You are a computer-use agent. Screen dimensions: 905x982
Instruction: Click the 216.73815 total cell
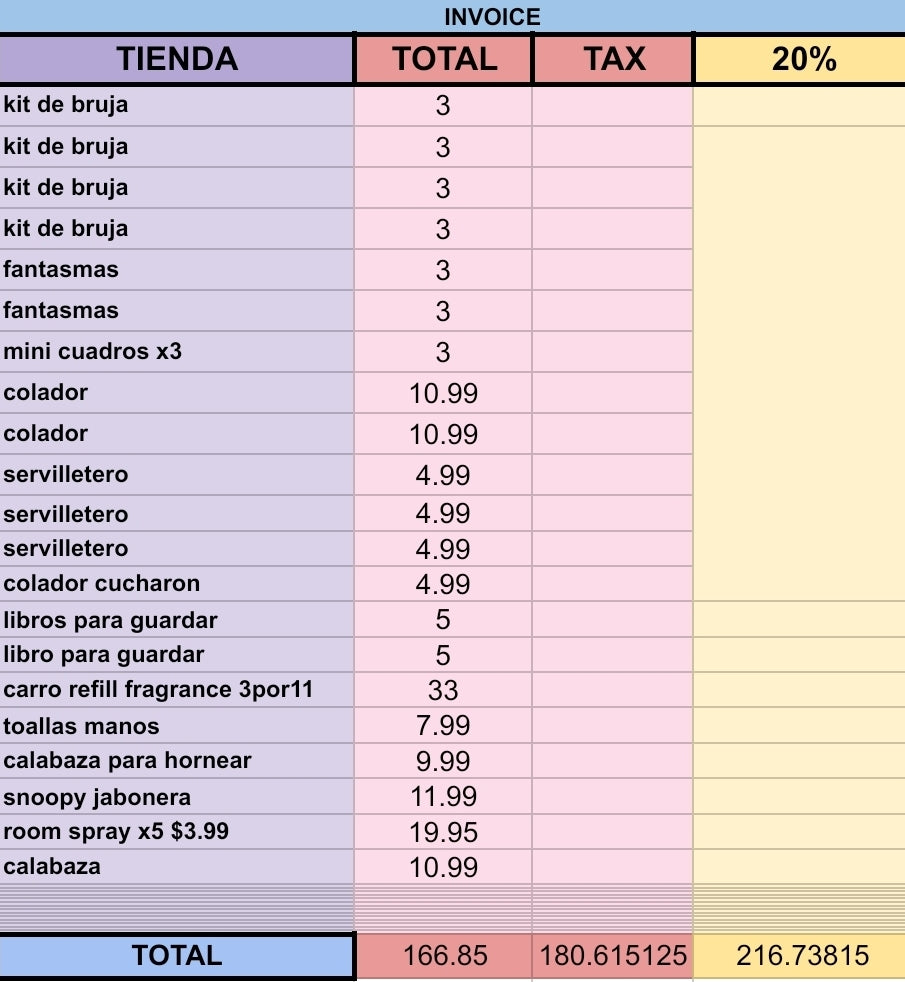[x=803, y=956]
